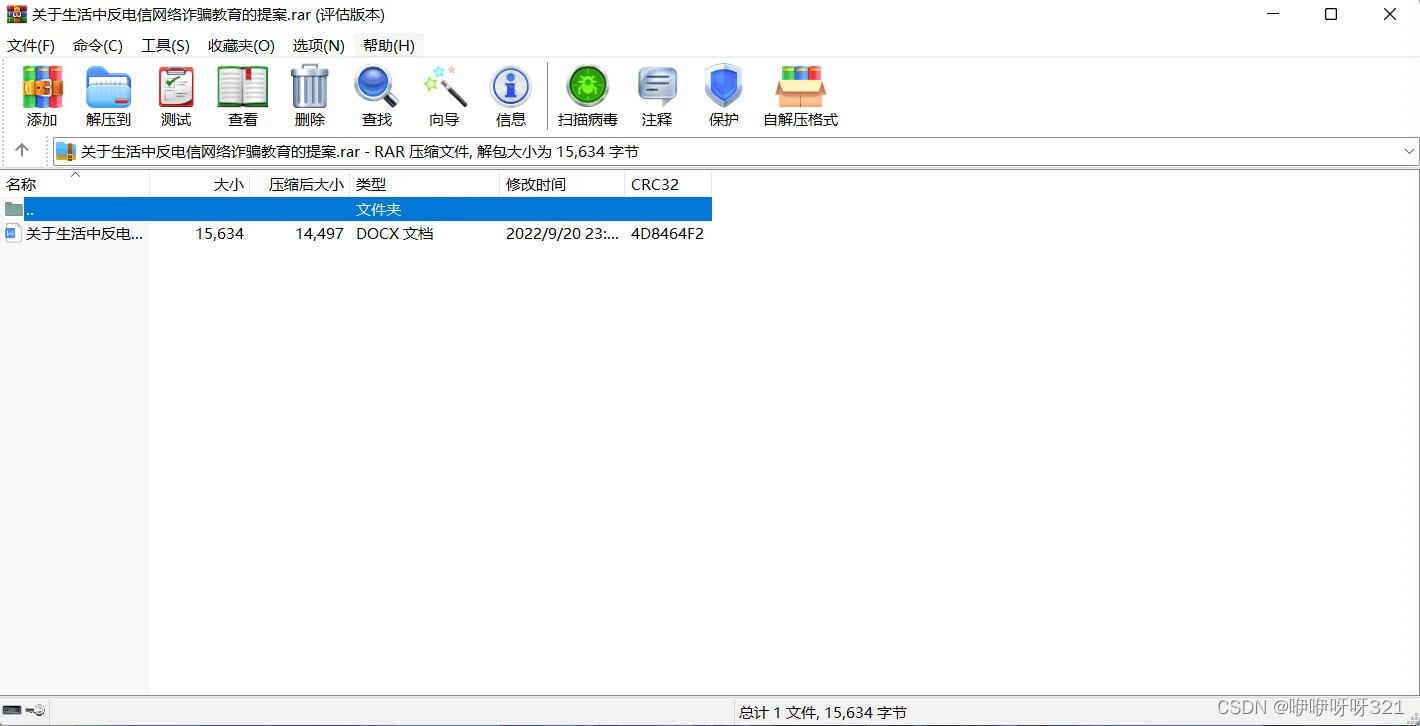Open the Options (选项) menu

pos(318,46)
